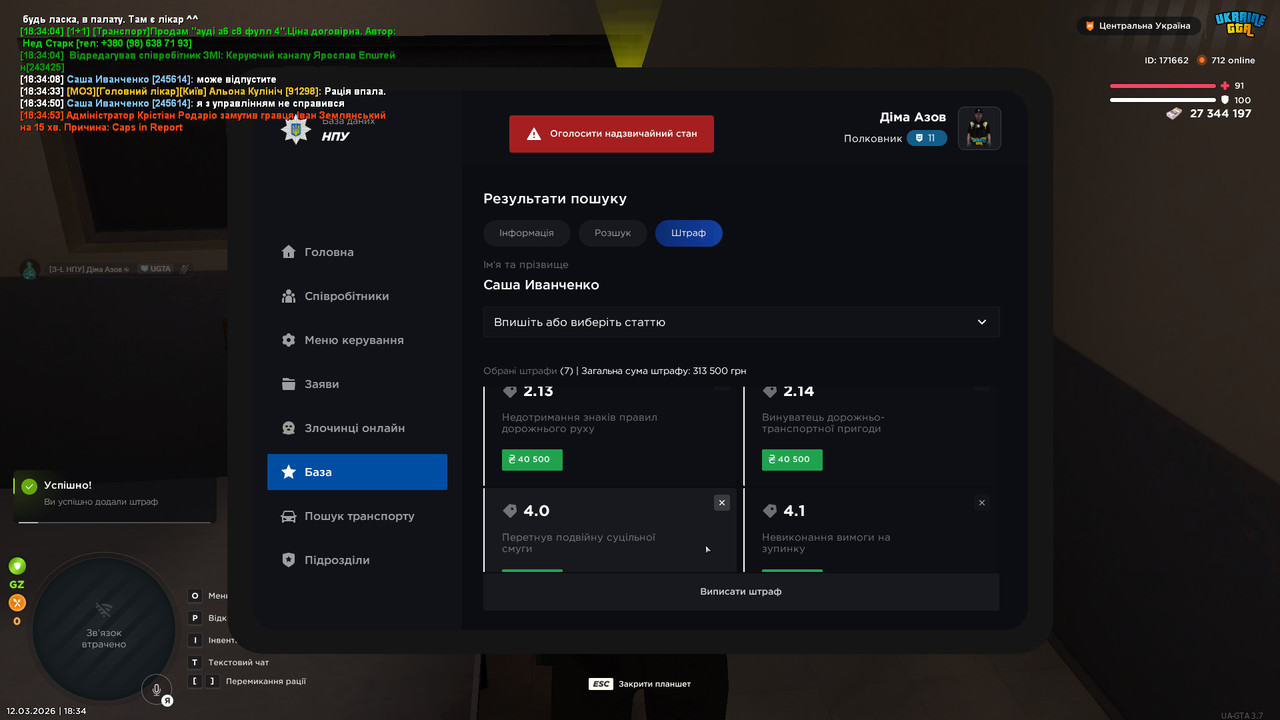Image resolution: width=1280 pixels, height=720 pixels.
Task: Click fine text Перетнув подвійну суцільної смуги
Action: coord(579,543)
